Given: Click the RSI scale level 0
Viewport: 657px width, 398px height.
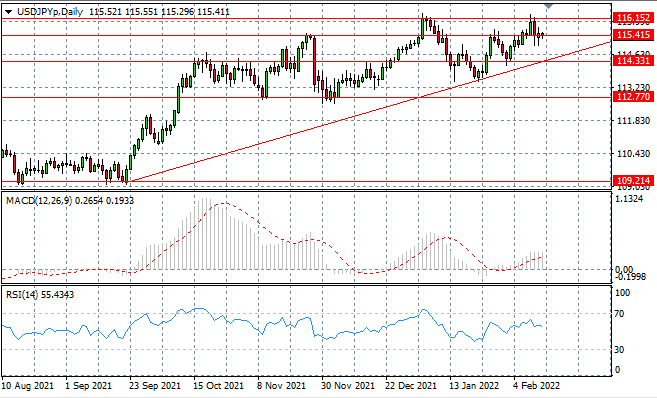Looking at the screenshot, I should click(617, 370).
